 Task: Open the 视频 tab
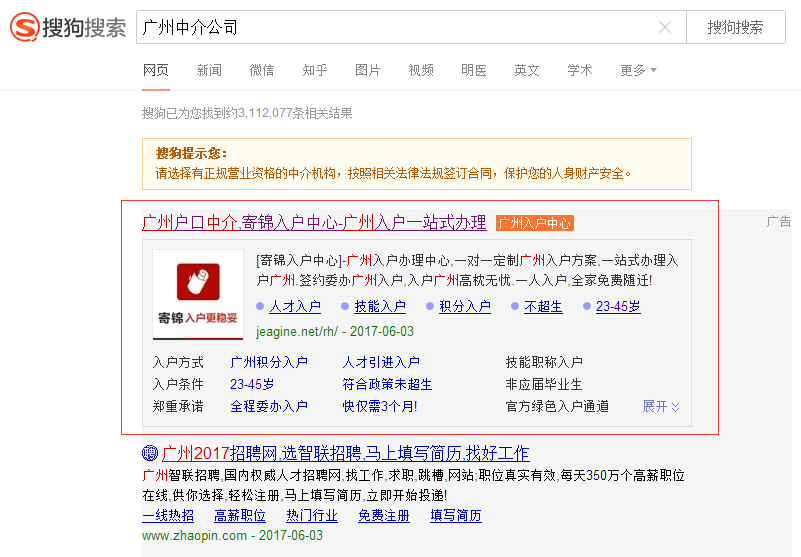tap(421, 70)
